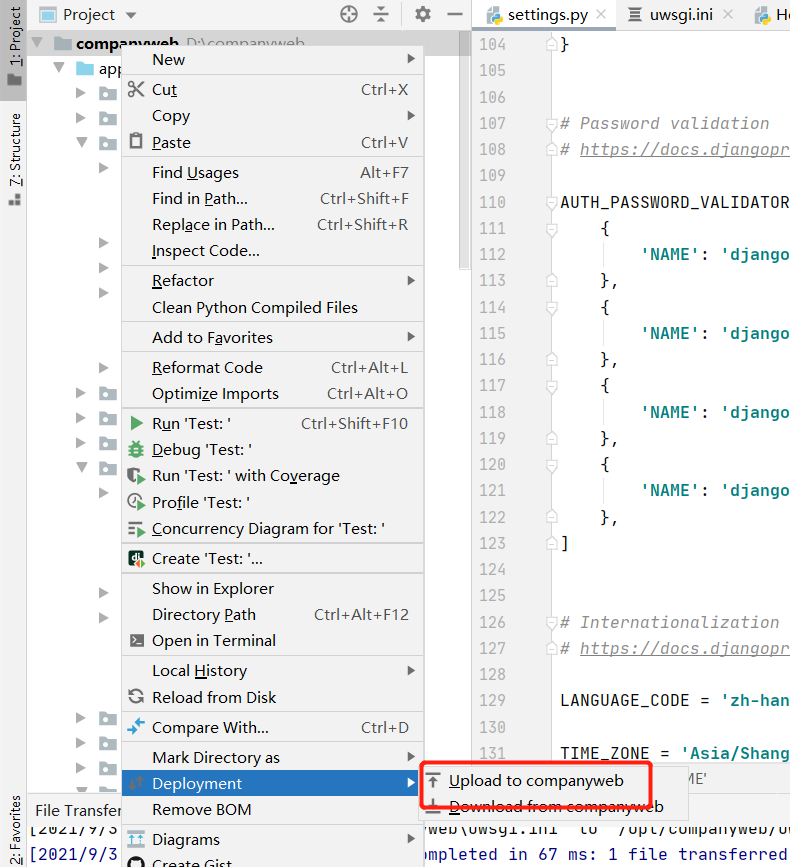Open the Diagrams submenu
The width and height of the screenshot is (790, 867).
pos(273,840)
